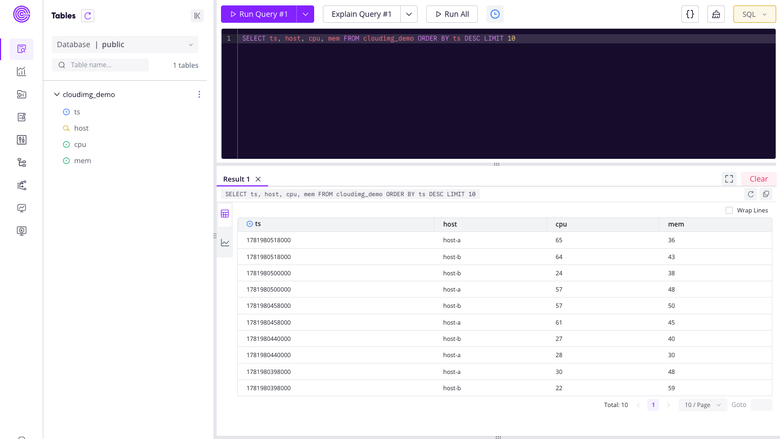The width and height of the screenshot is (780, 439).
Task: Click the Total: 10 label
Action: click(616, 405)
